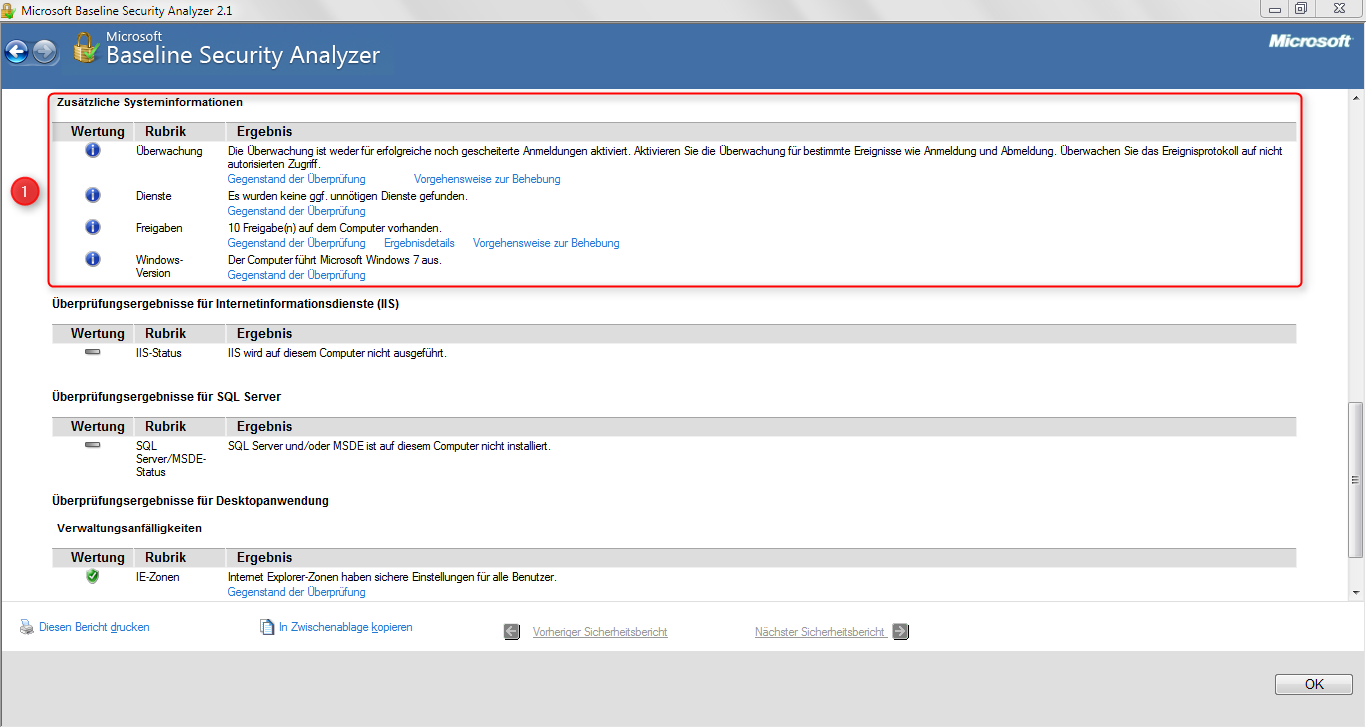Click the forward navigation arrow icon
The image size is (1366, 728).
tap(41, 51)
